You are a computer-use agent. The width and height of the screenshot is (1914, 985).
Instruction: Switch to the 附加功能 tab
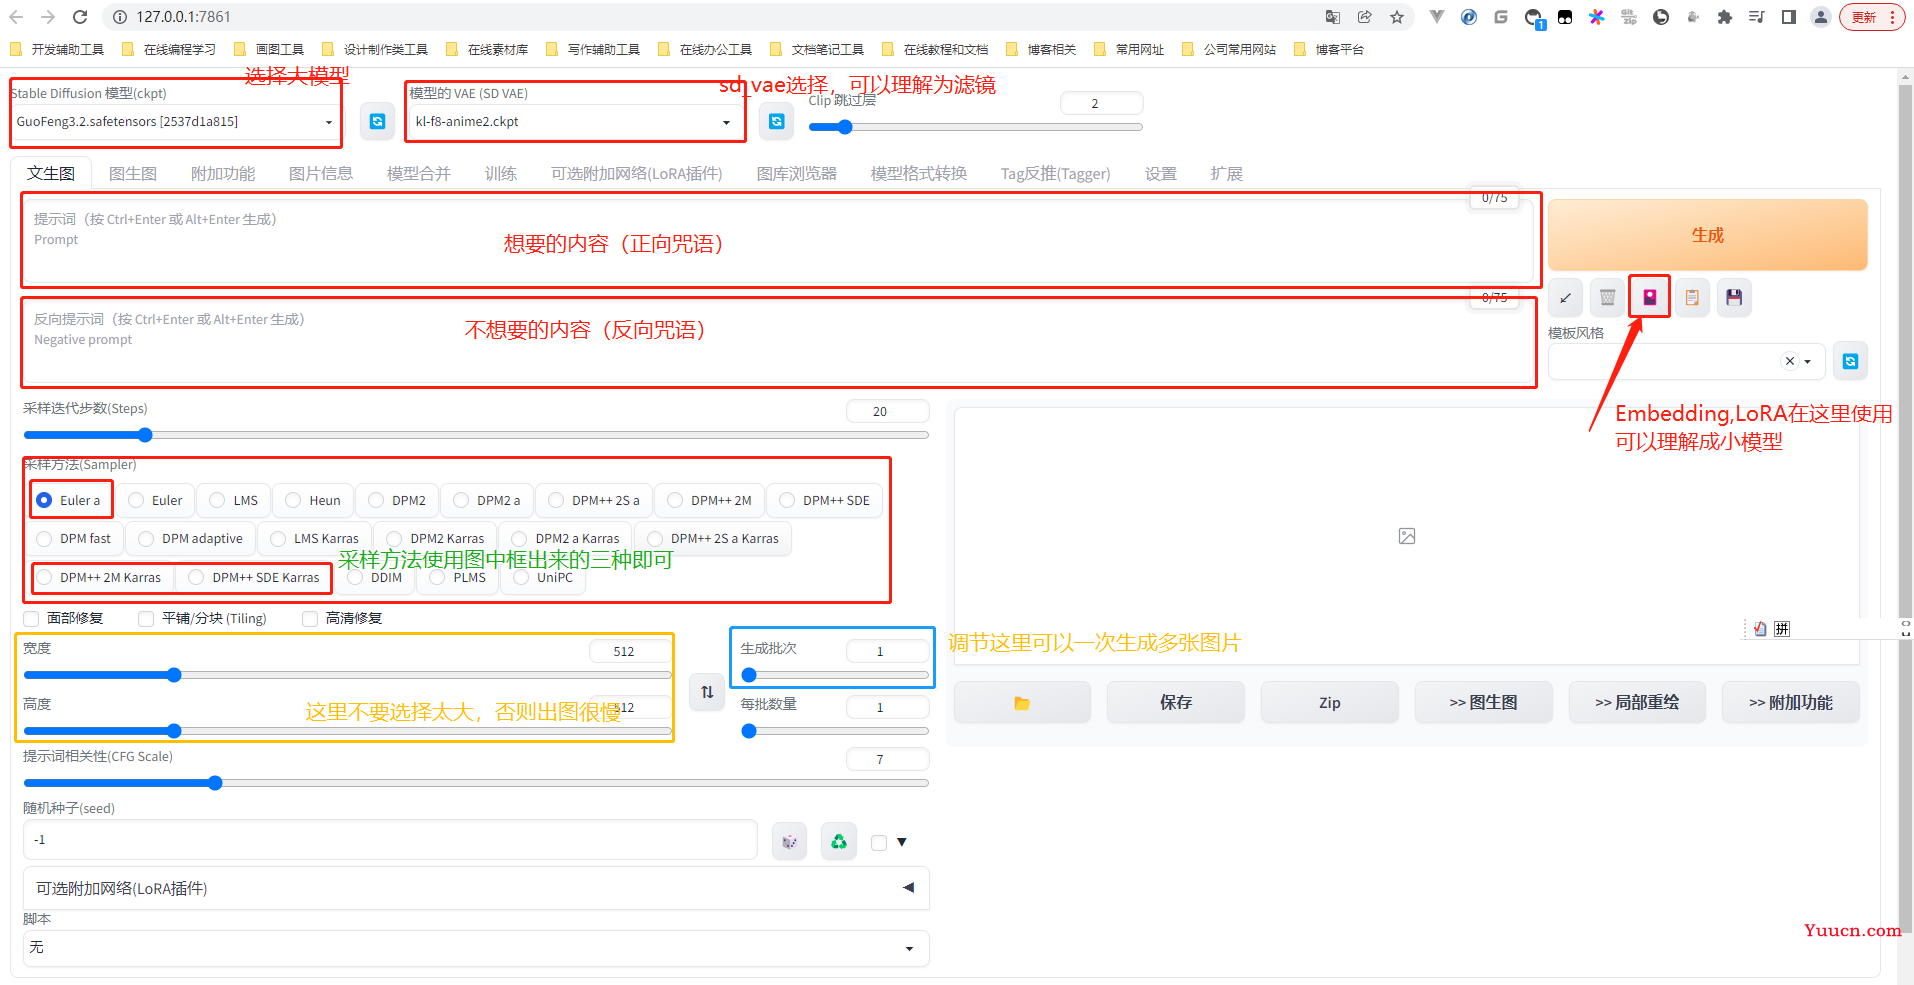223,173
